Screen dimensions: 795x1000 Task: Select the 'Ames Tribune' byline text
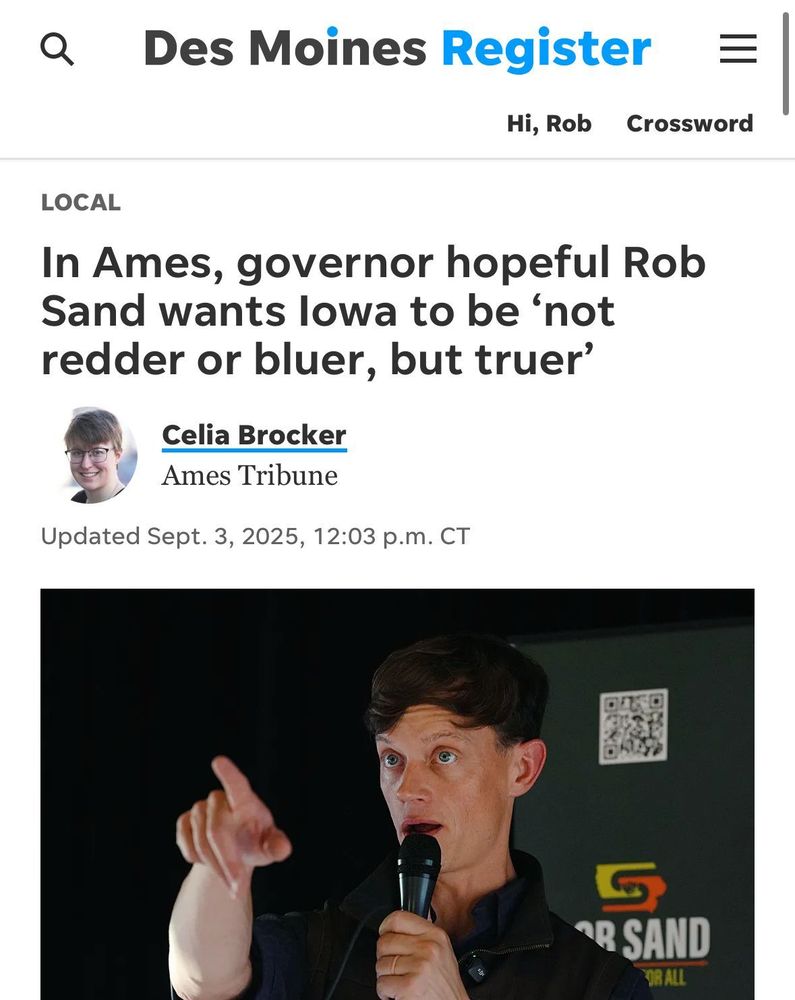[249, 476]
